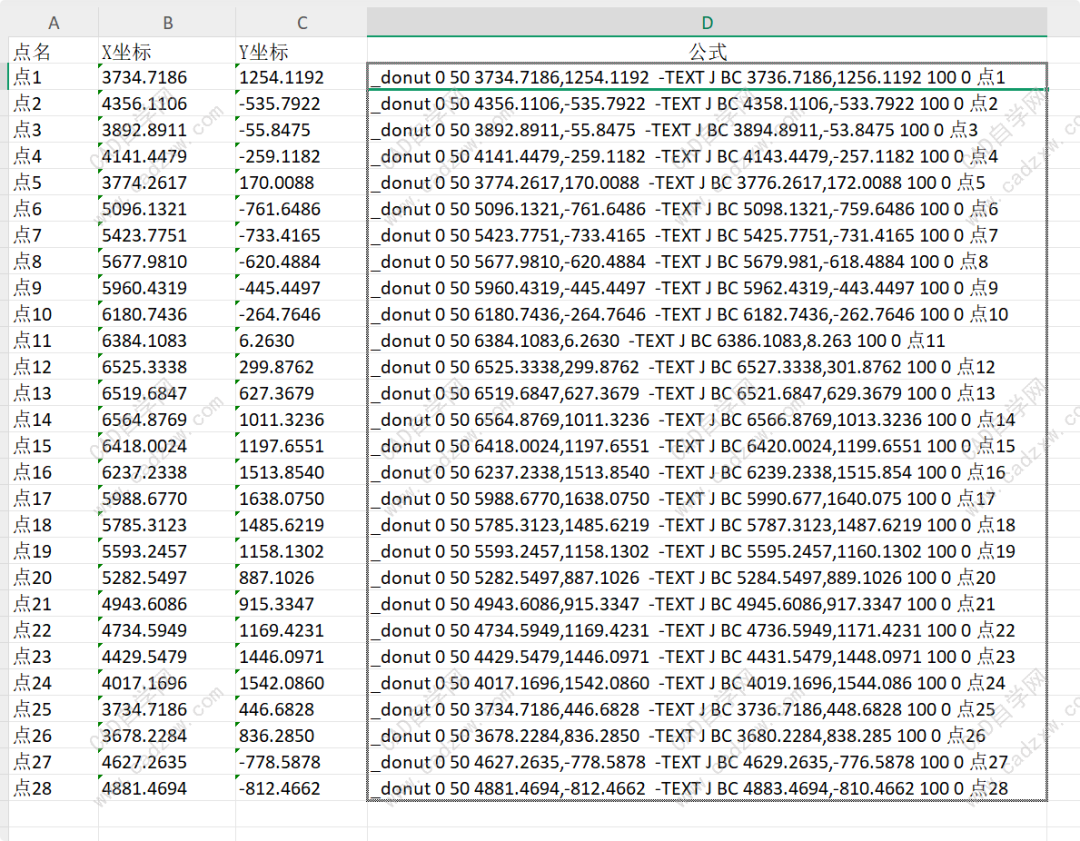
Task: Select cell with value 4141.4479
Action: coord(167,156)
